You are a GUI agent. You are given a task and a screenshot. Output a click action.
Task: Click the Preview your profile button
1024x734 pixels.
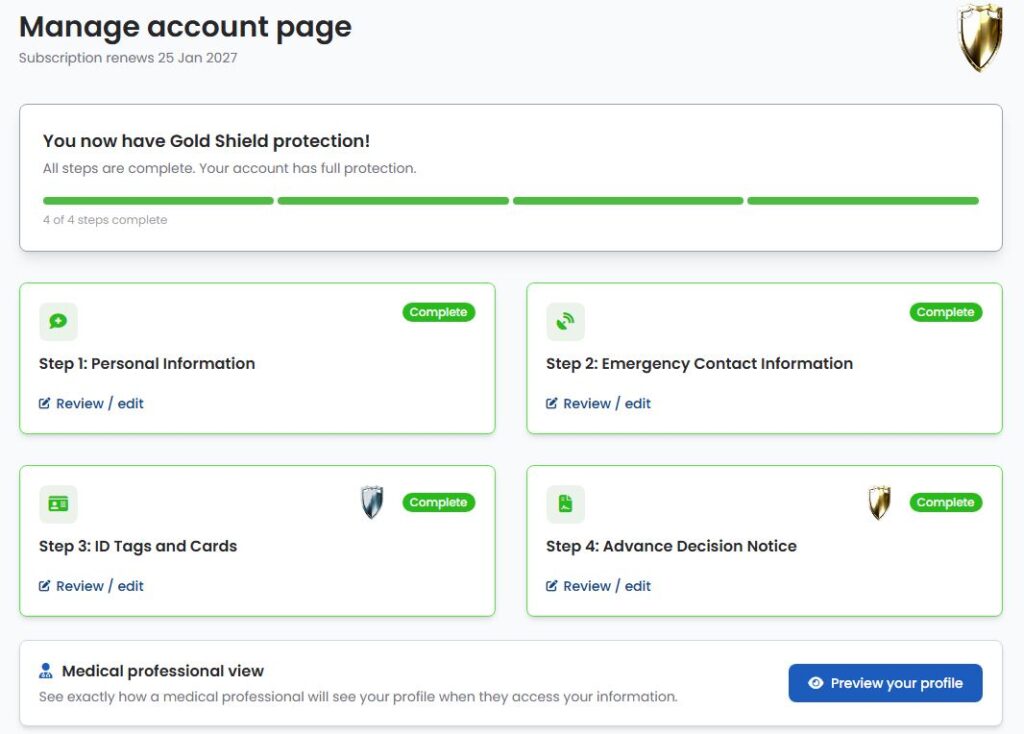click(886, 683)
